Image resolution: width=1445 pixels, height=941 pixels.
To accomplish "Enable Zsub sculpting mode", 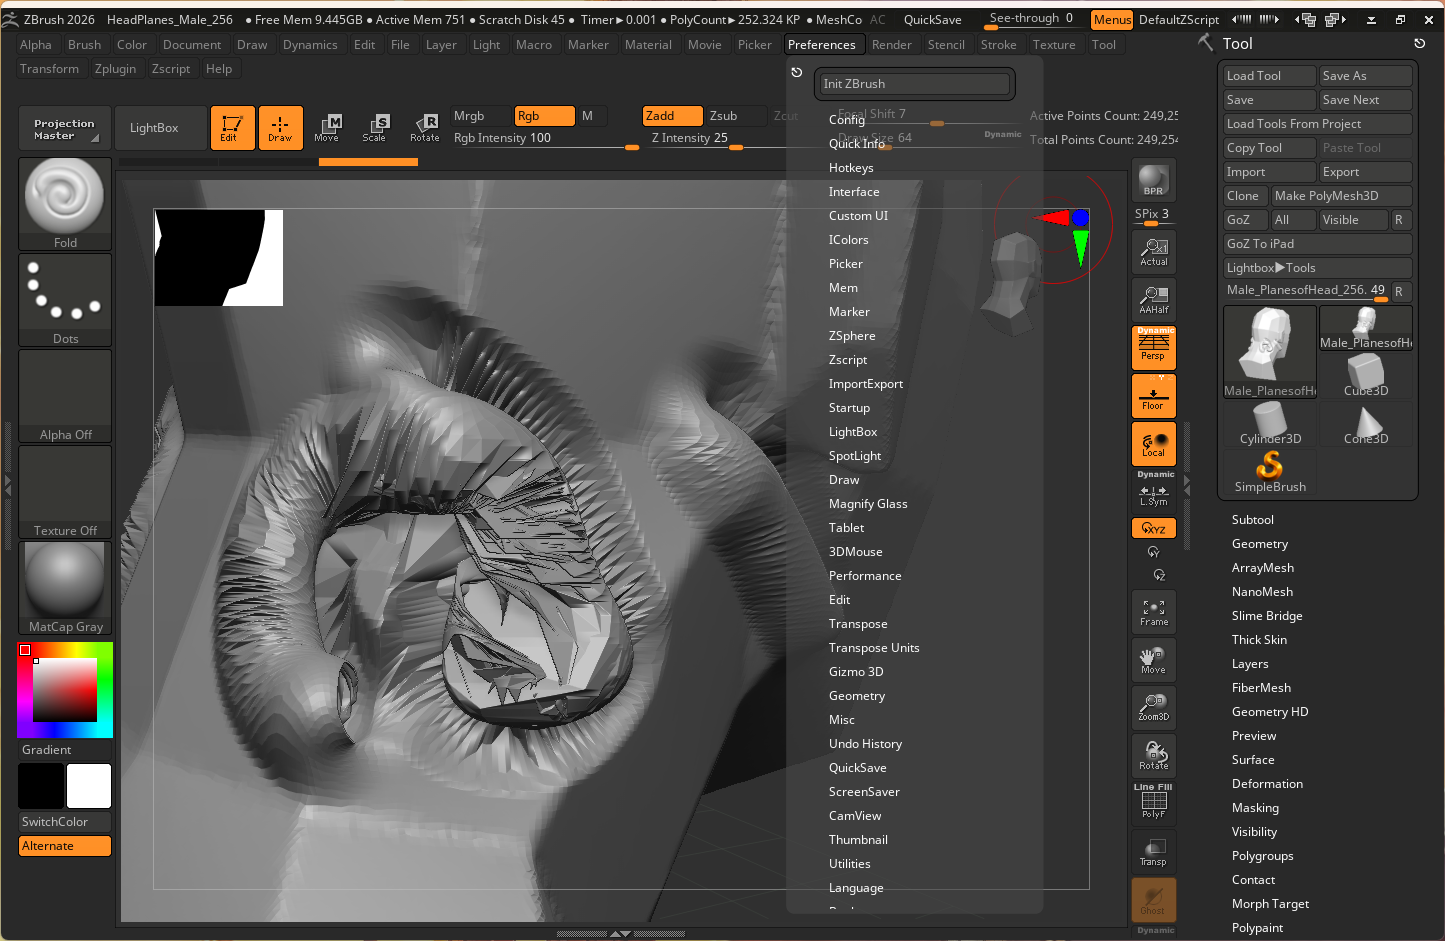I will coord(736,116).
